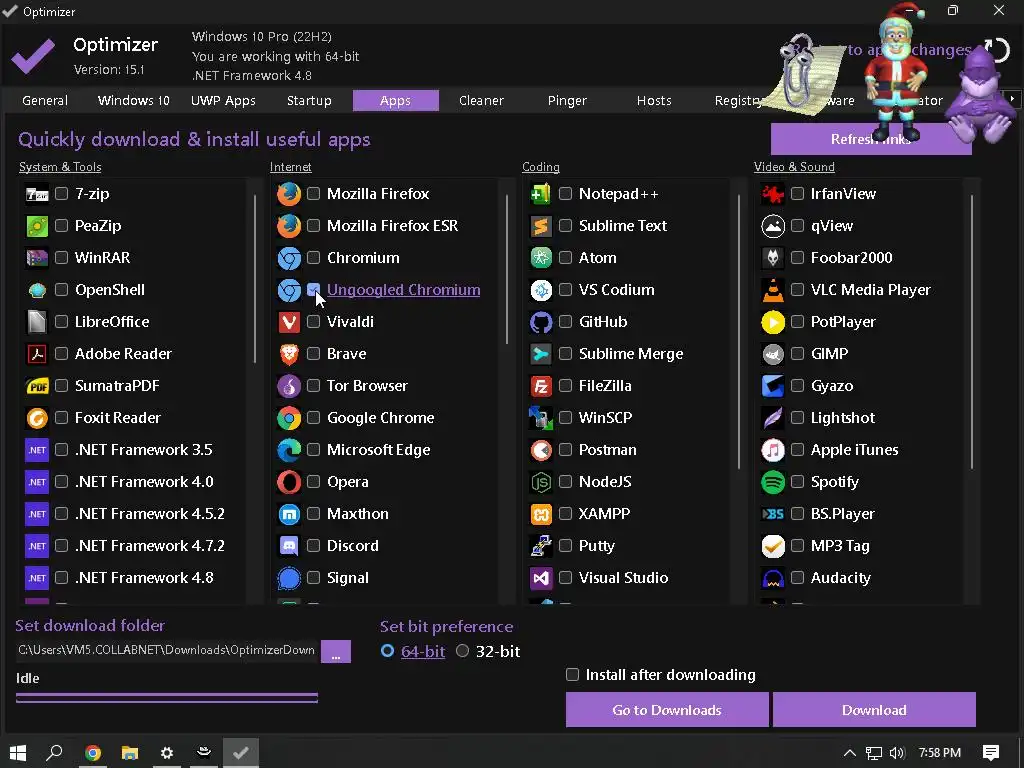The width and height of the screenshot is (1024, 768).
Task: Click the Brave lion icon
Action: [x=289, y=354]
